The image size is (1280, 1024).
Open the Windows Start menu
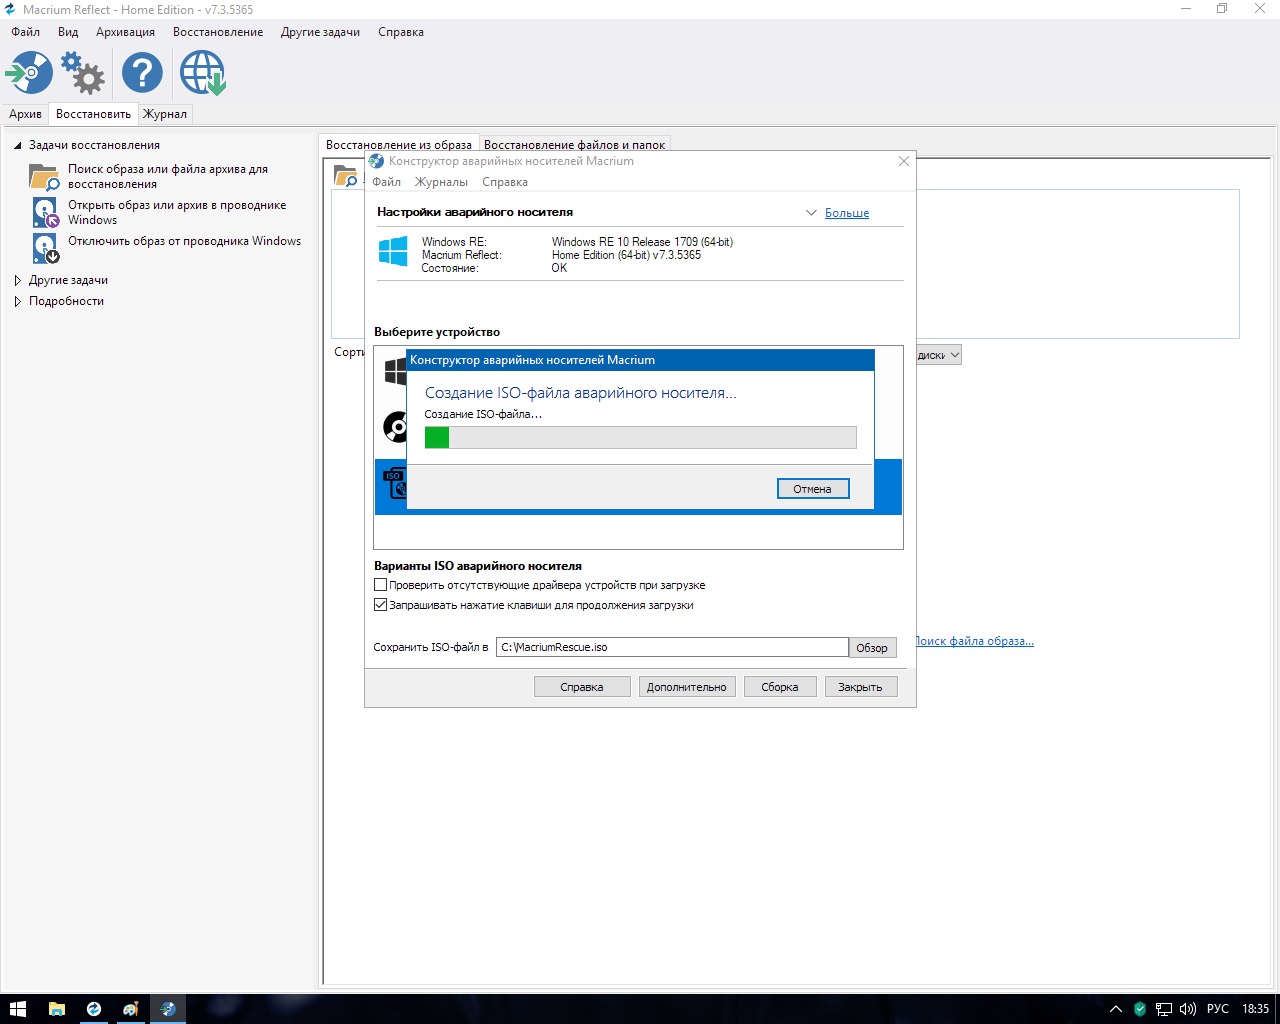18,1009
